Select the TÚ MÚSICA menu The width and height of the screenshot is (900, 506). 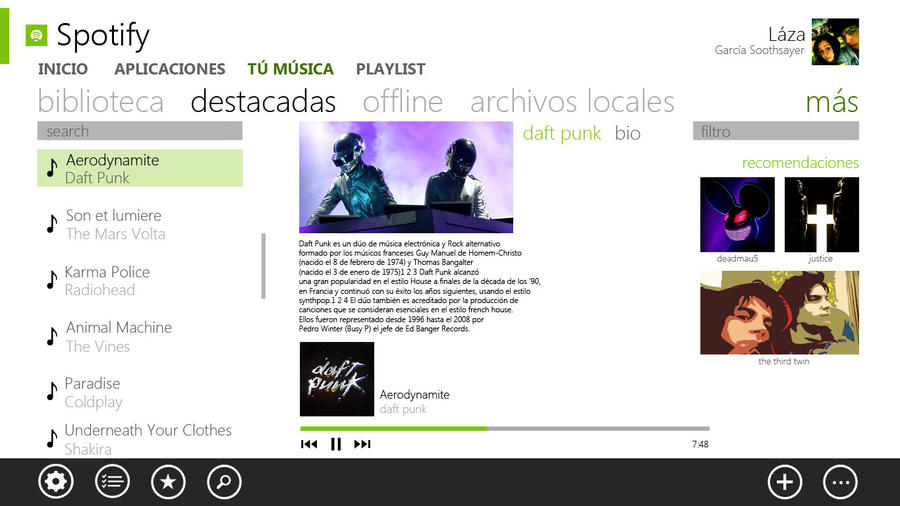click(x=290, y=69)
